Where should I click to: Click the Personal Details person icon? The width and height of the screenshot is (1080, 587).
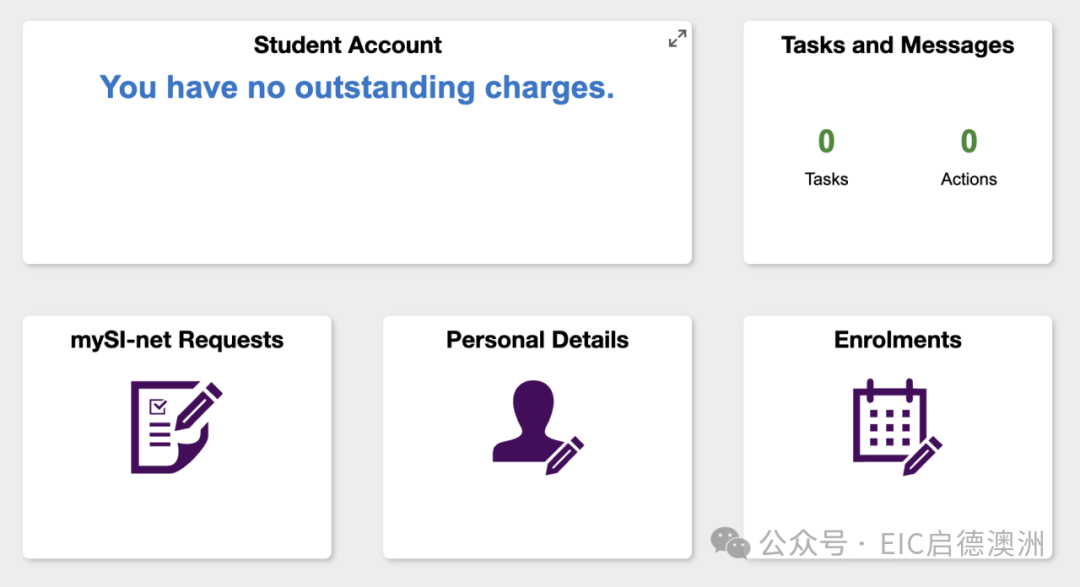click(538, 427)
